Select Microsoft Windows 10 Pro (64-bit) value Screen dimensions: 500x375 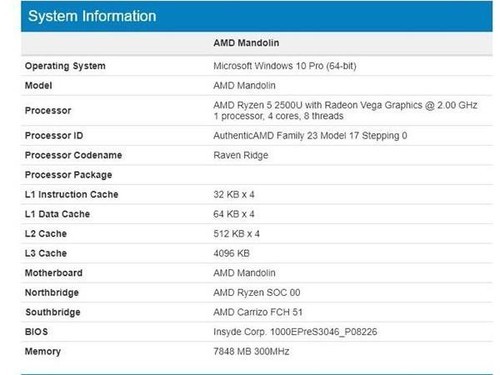coord(285,66)
